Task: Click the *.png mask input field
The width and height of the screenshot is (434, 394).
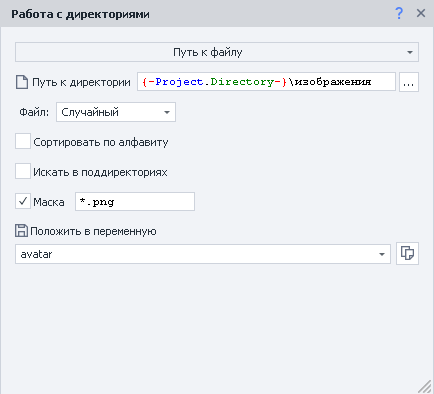Action: [135, 201]
